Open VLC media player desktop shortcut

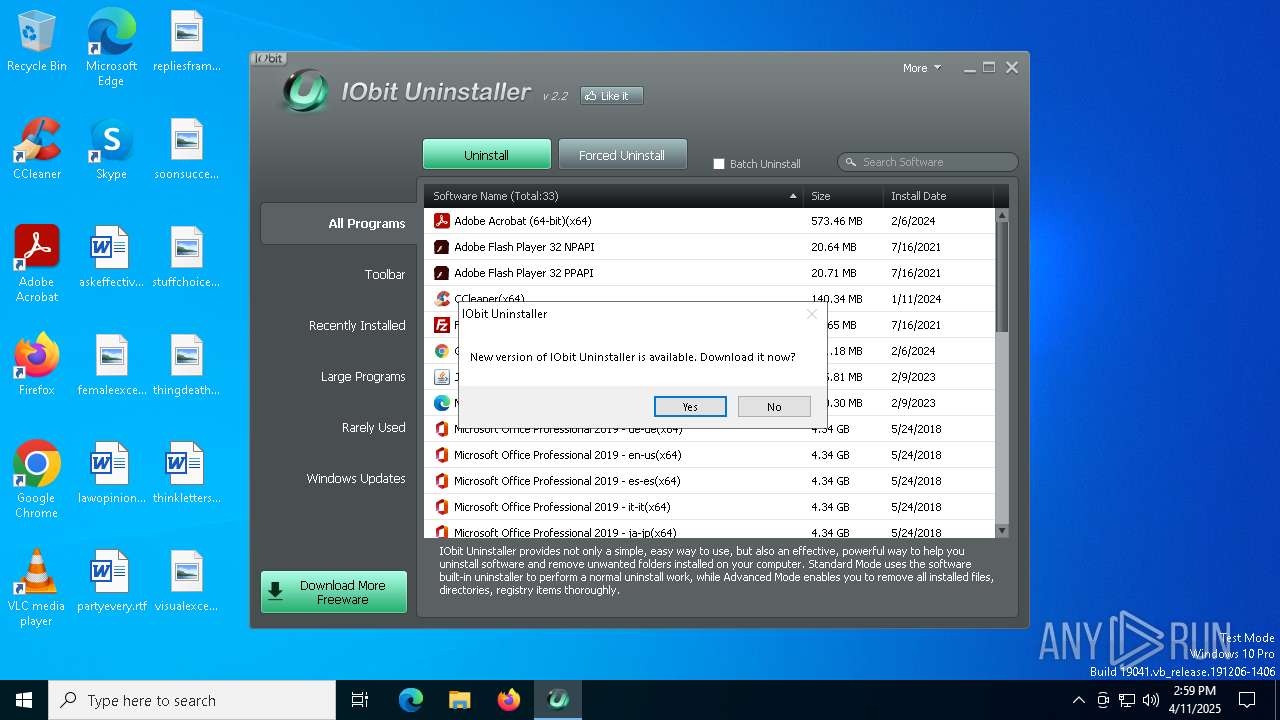pos(37,588)
